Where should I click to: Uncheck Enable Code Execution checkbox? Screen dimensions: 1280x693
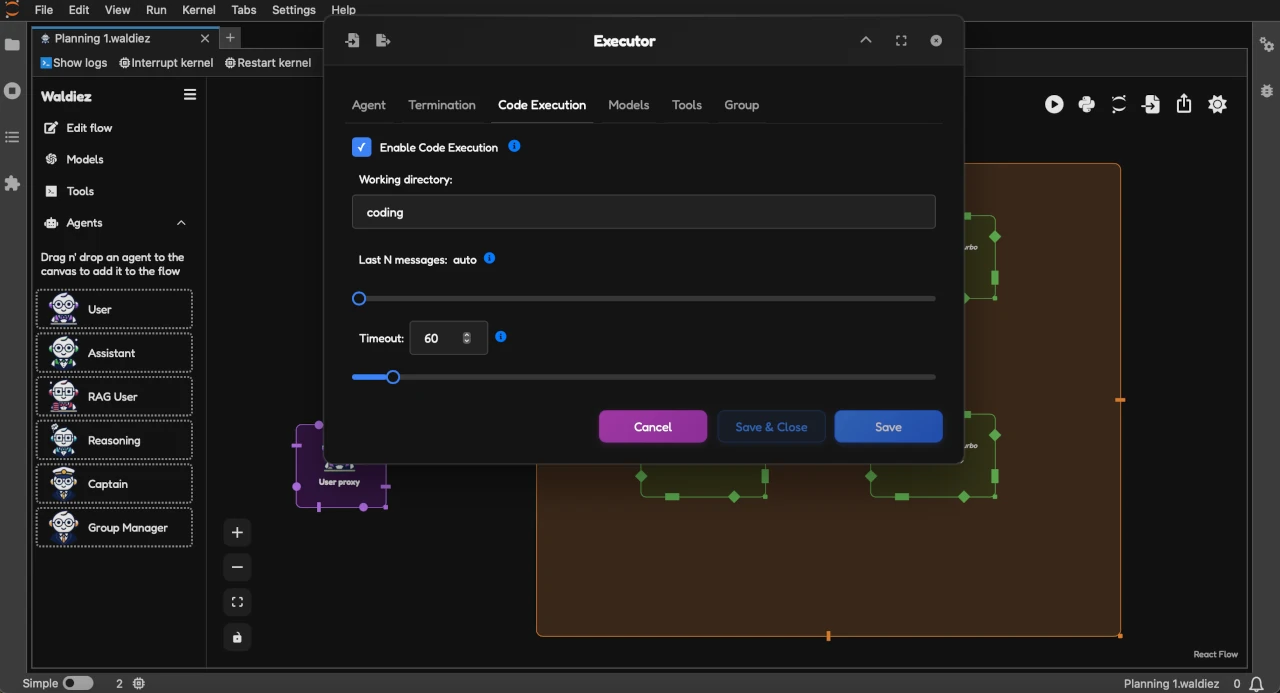click(362, 147)
